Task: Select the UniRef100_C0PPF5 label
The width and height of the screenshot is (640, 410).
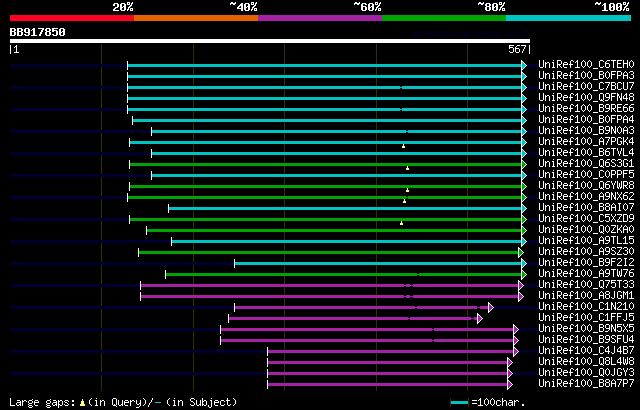Action: pos(586,175)
